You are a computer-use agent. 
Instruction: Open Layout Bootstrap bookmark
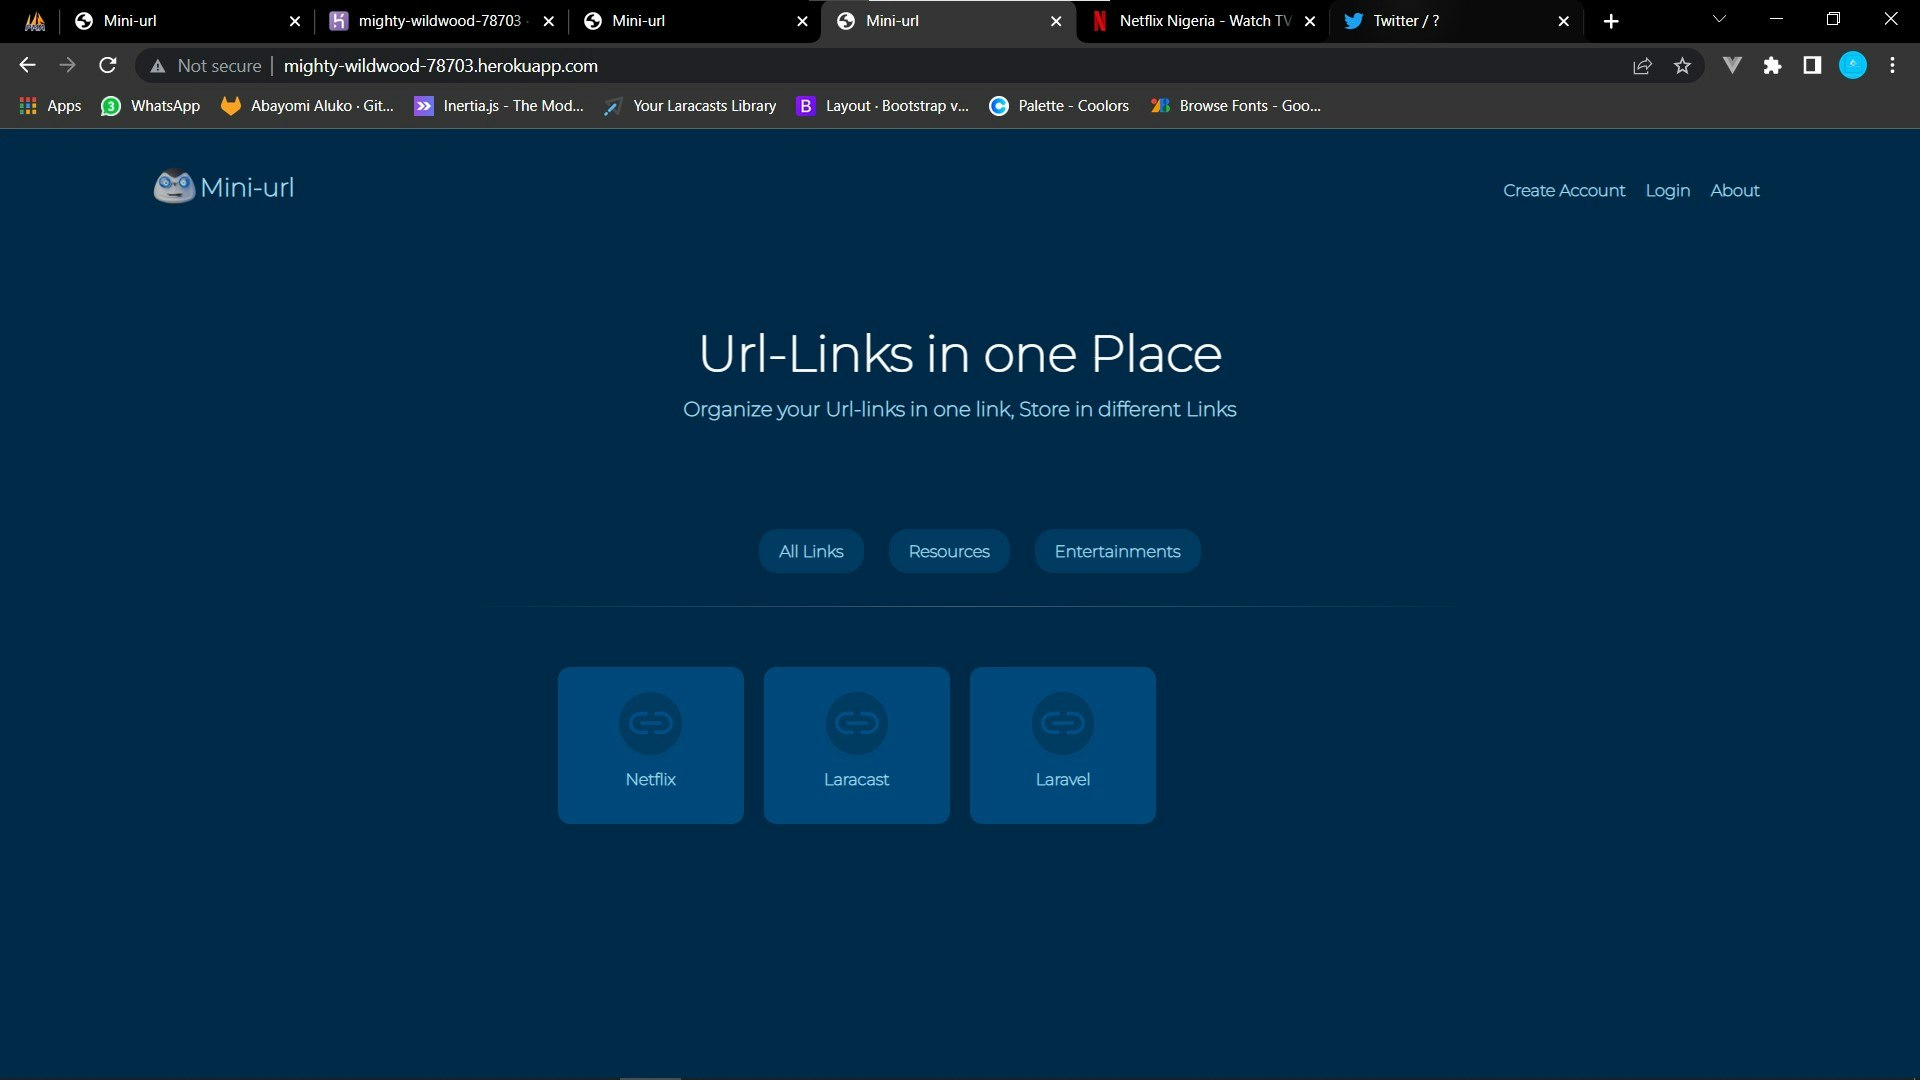pos(883,106)
